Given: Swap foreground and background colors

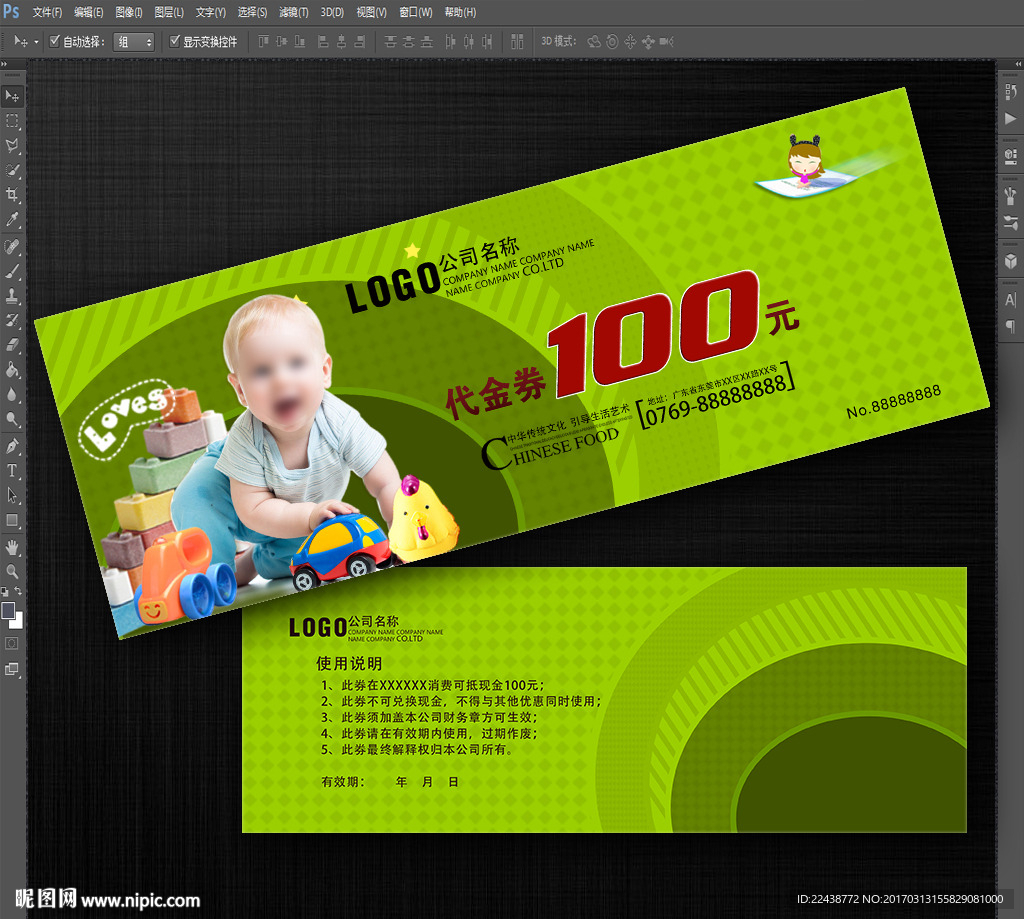Looking at the screenshot, I should tap(18, 591).
